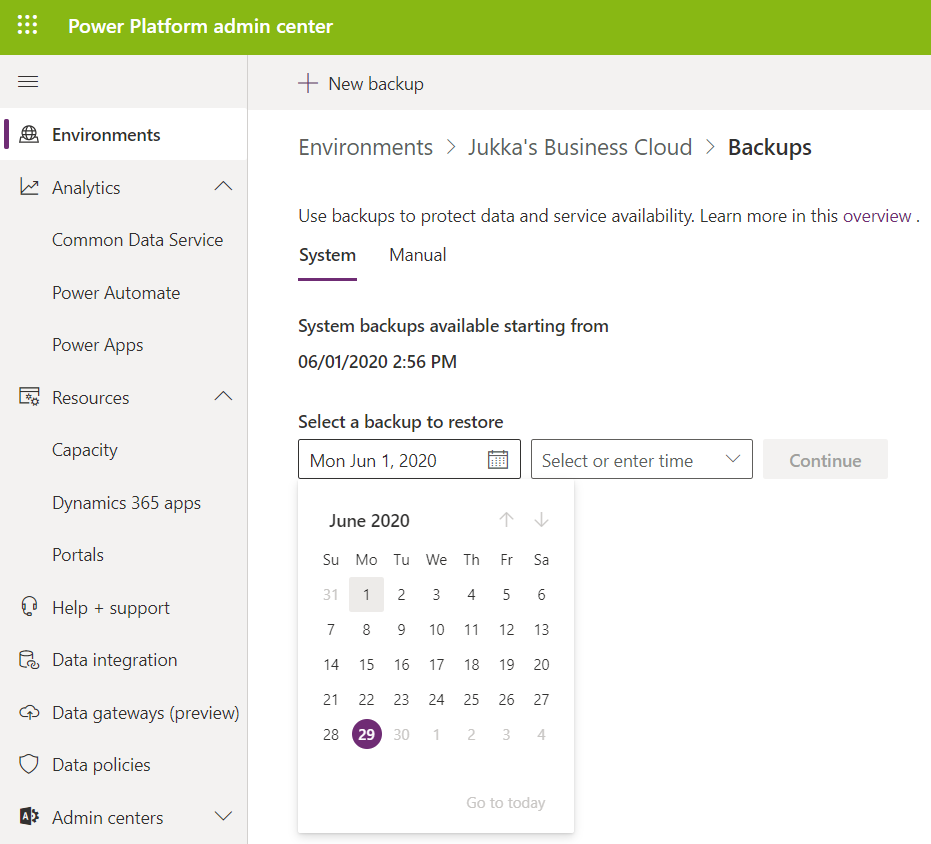Switch to the System tab
Viewport: 931px width, 844px height.
(x=327, y=255)
